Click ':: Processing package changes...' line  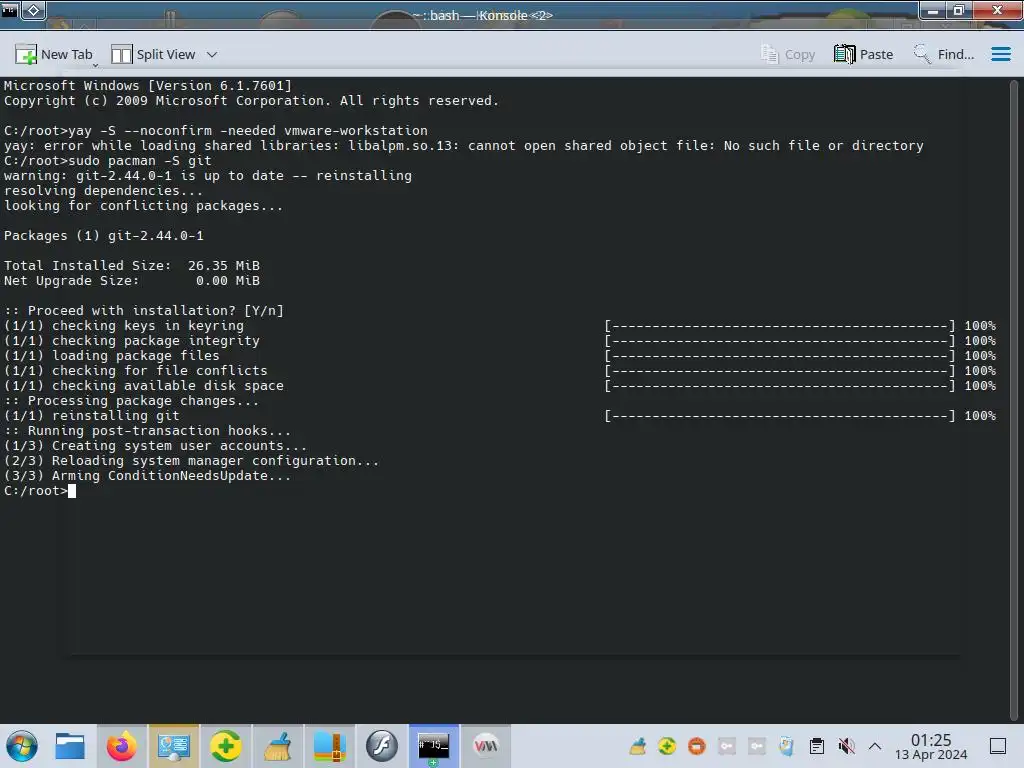[x=131, y=401]
